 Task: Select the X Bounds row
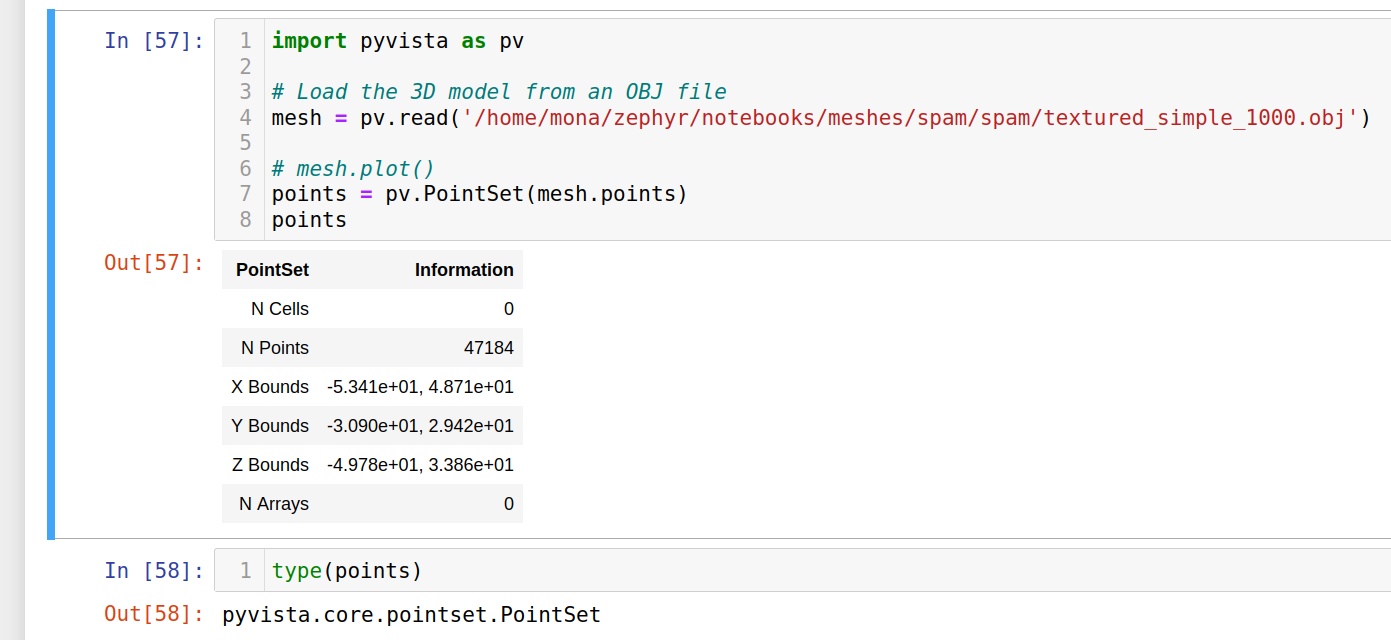372,386
